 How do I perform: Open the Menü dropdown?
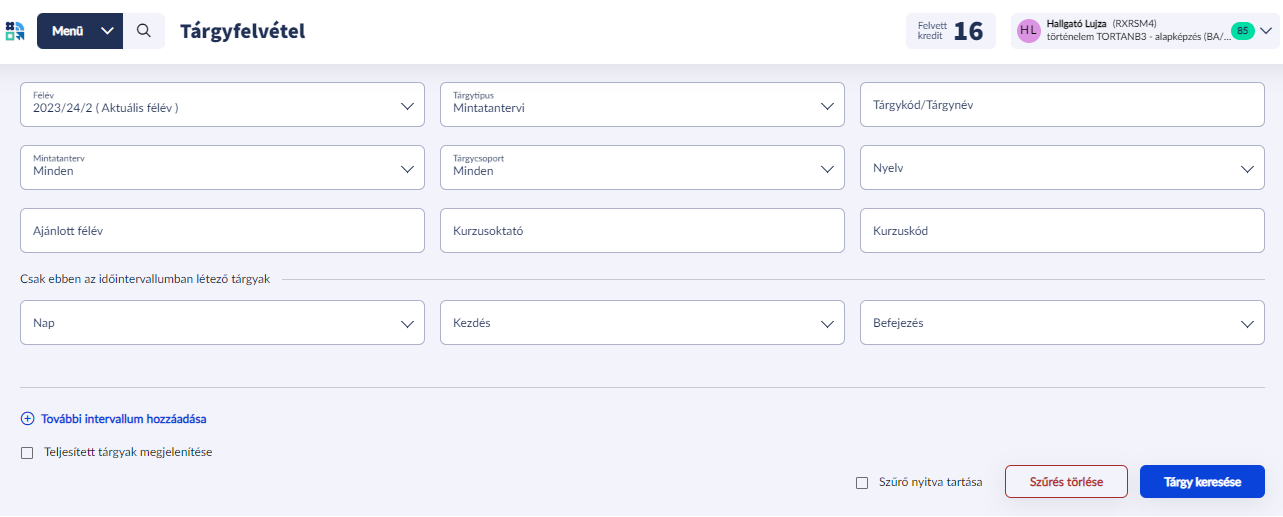(80, 31)
